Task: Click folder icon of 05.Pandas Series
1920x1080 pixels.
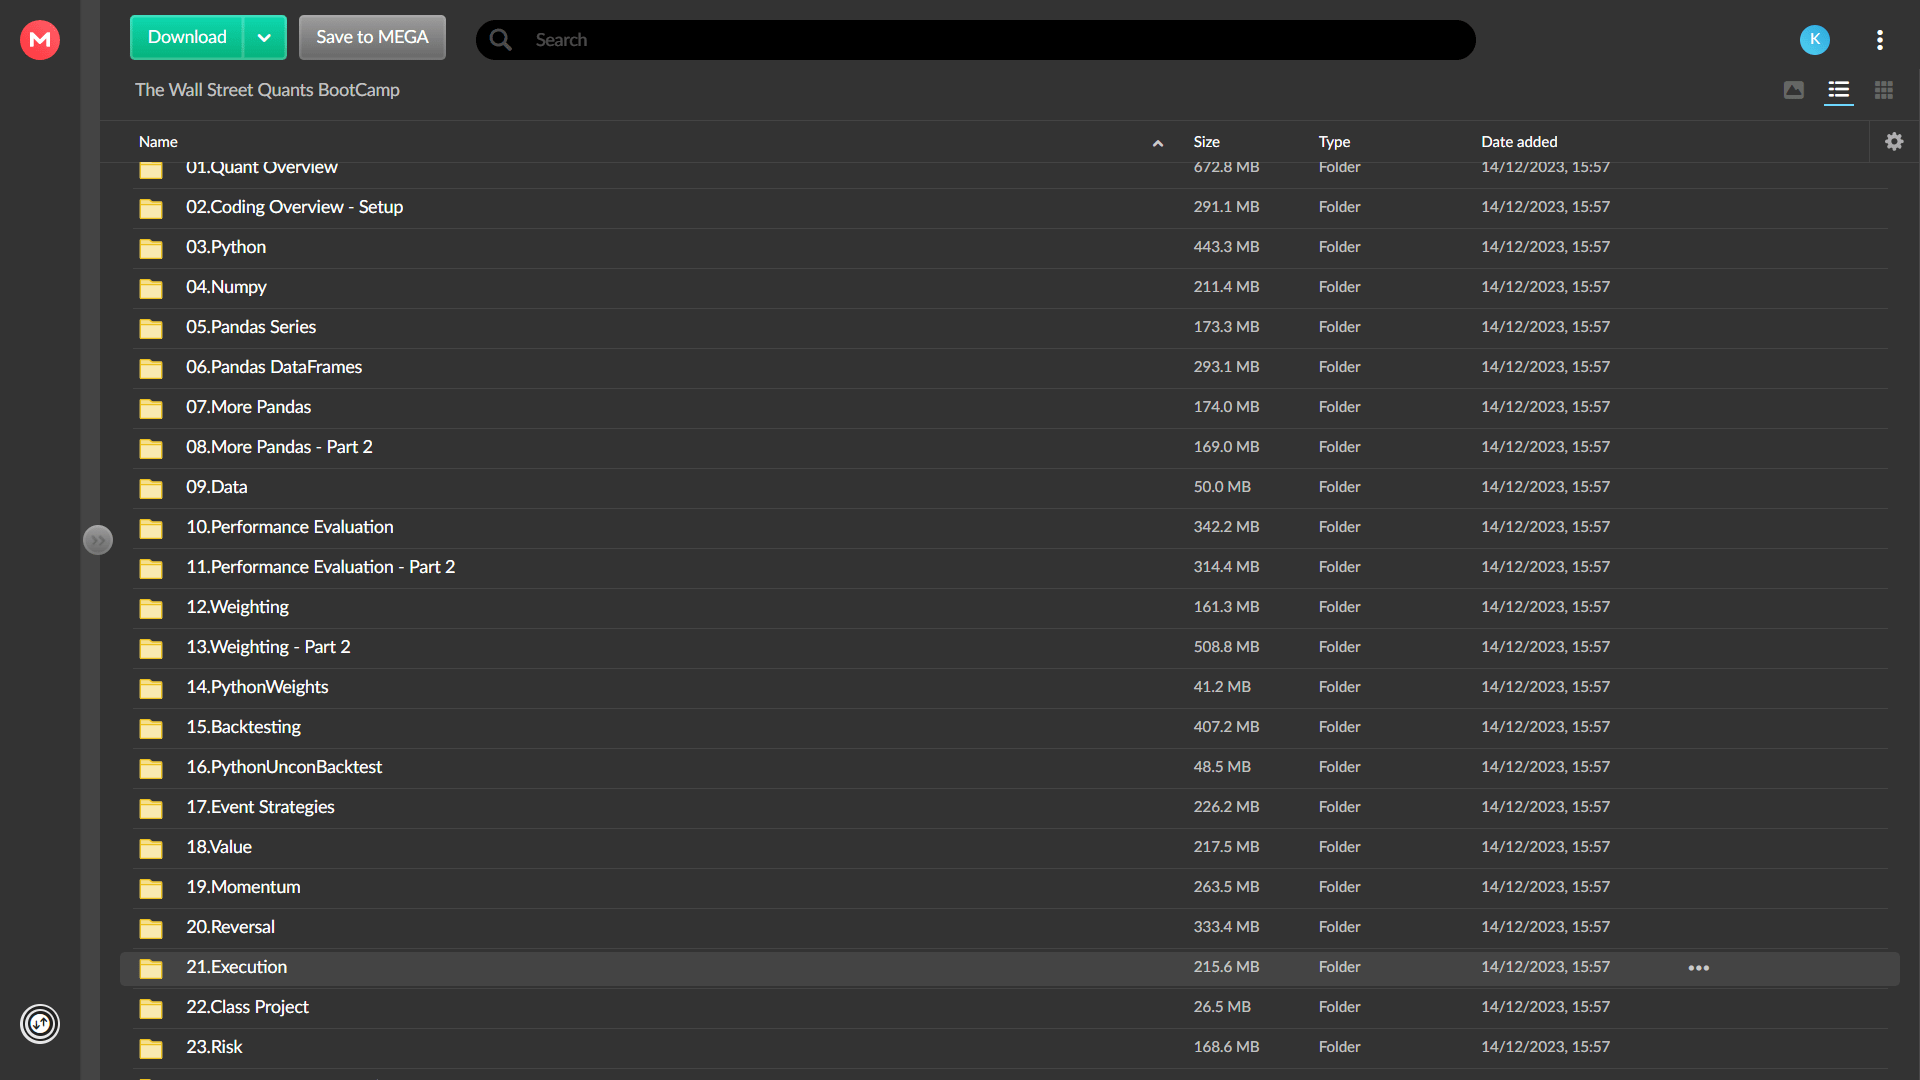Action: (151, 328)
